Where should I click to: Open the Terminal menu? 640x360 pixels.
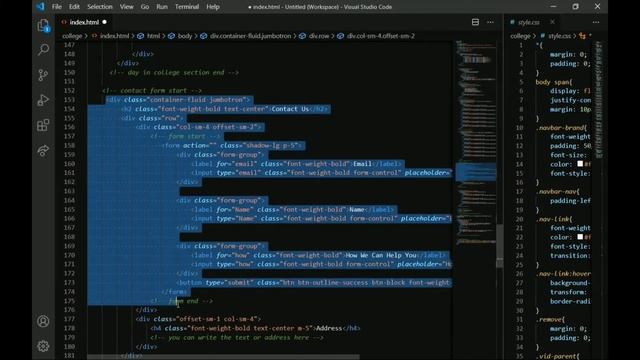187,7
